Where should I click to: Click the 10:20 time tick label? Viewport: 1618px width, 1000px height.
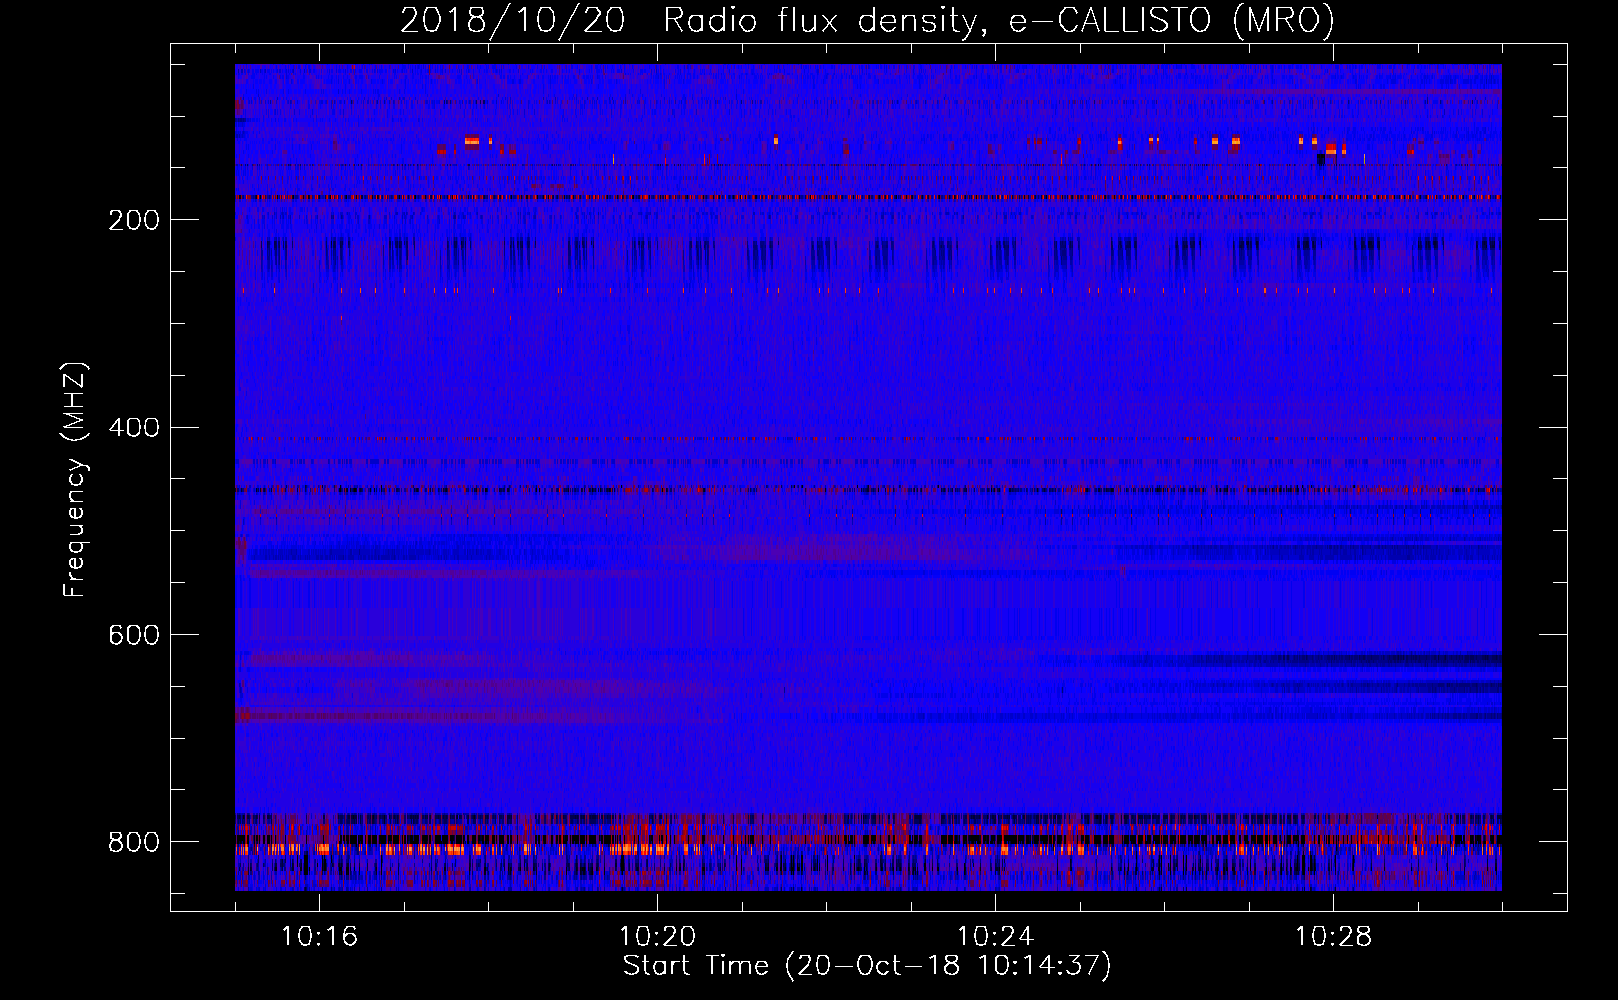coord(657,937)
